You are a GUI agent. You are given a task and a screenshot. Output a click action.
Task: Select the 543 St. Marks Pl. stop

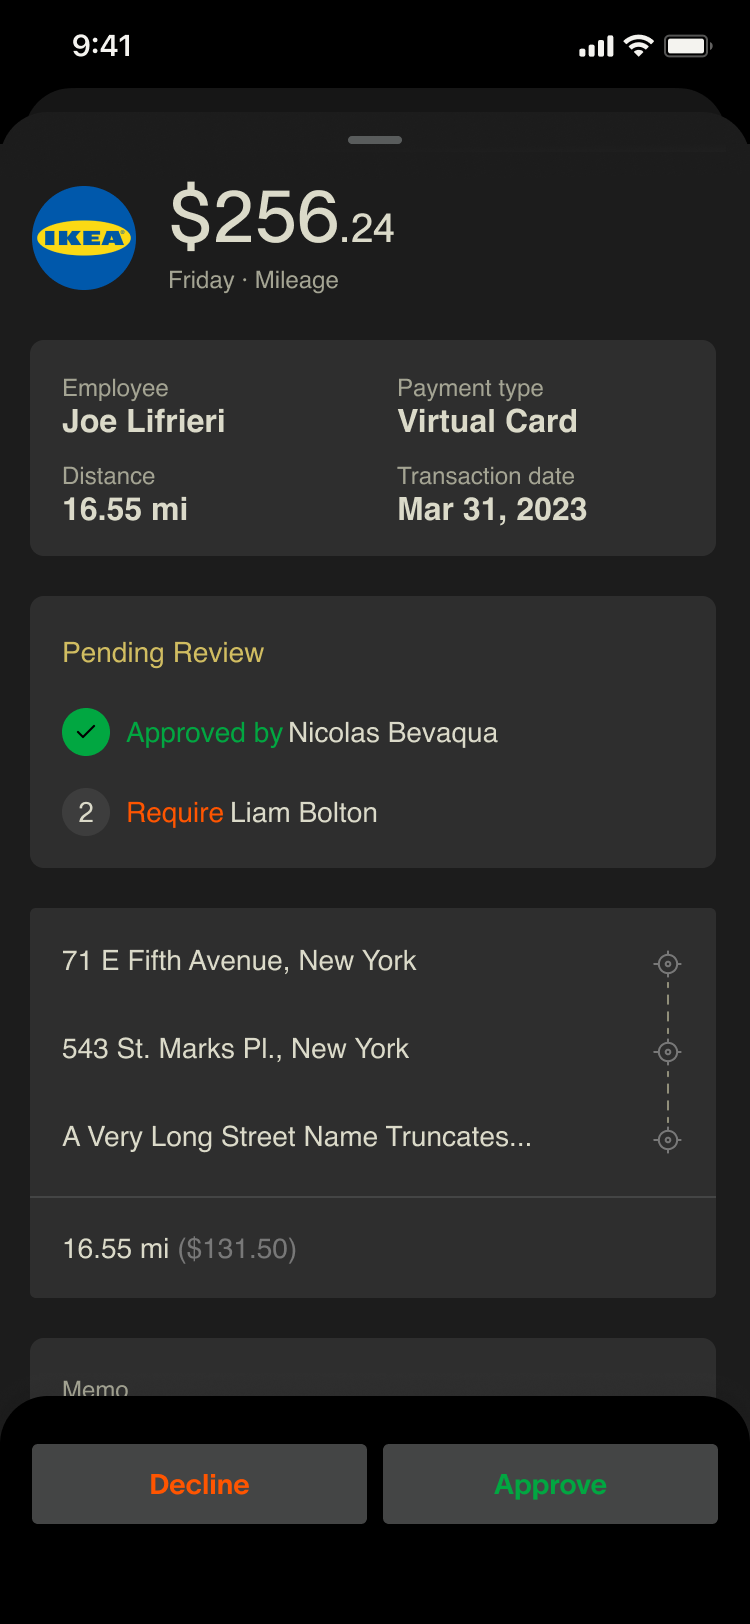tap(235, 1049)
